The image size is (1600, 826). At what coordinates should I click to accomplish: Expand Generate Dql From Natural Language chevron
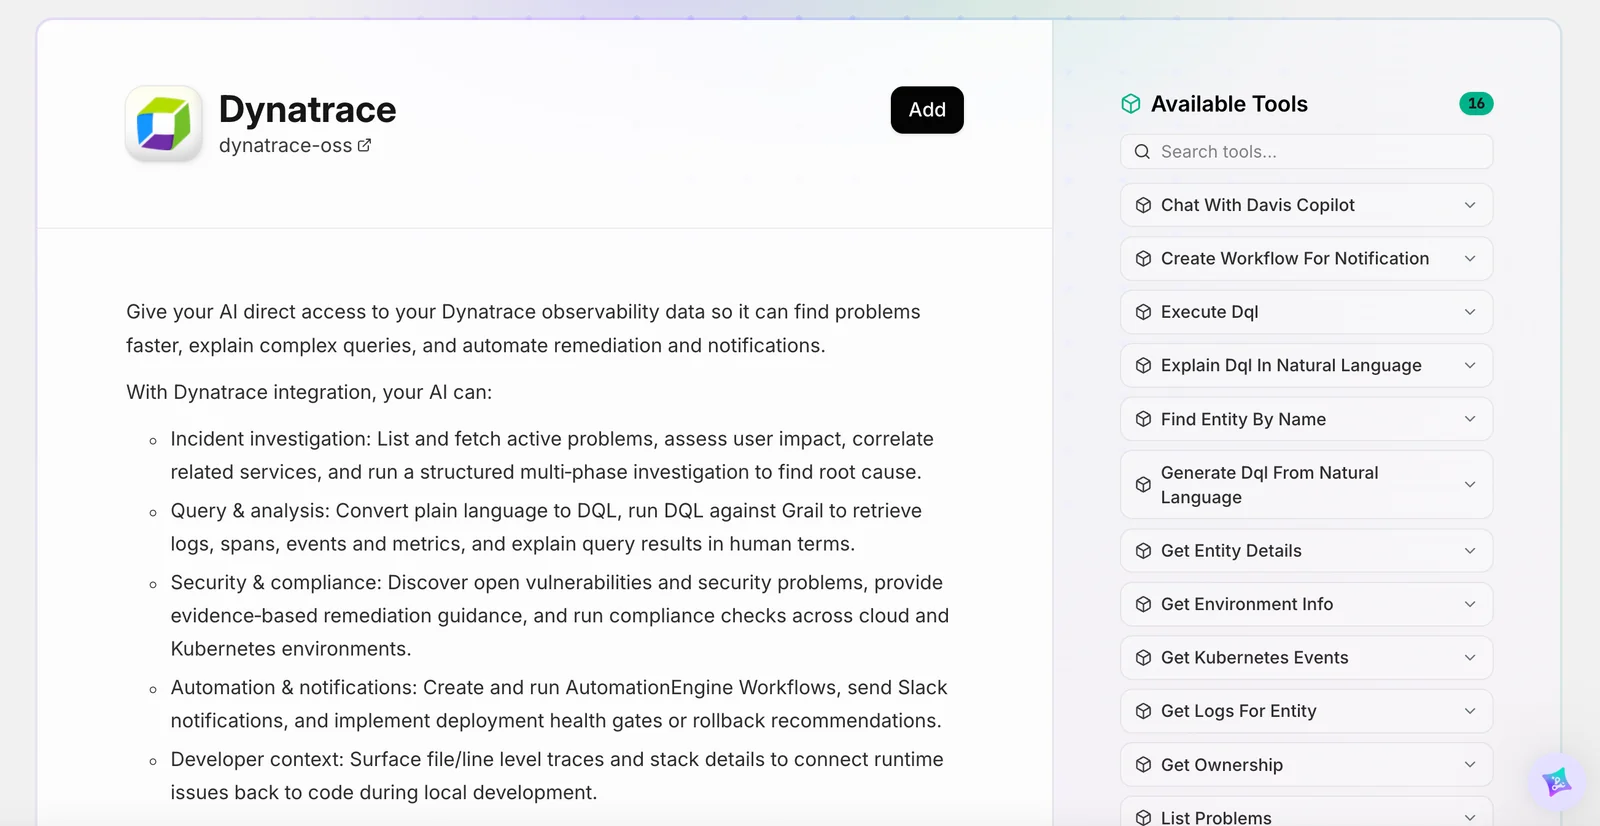pos(1470,485)
